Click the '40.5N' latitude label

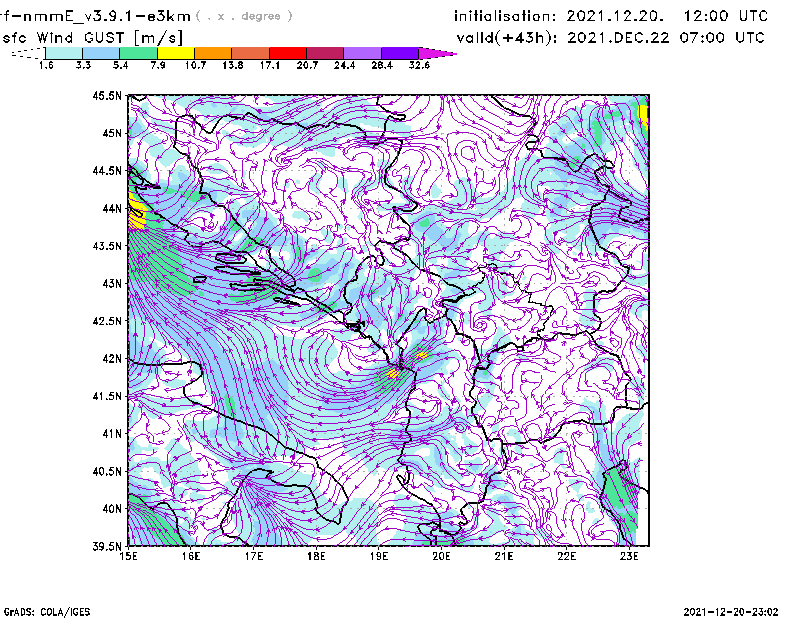pos(107,471)
